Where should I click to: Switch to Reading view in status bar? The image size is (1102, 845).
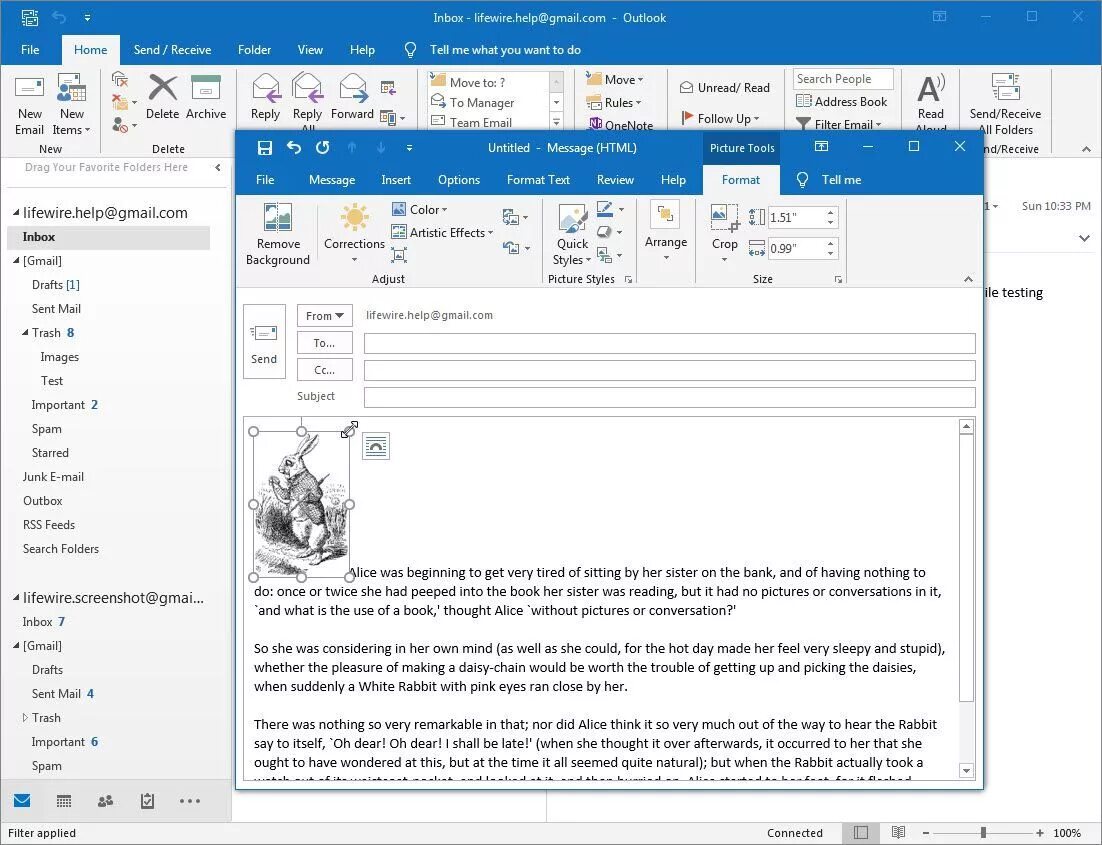(897, 832)
